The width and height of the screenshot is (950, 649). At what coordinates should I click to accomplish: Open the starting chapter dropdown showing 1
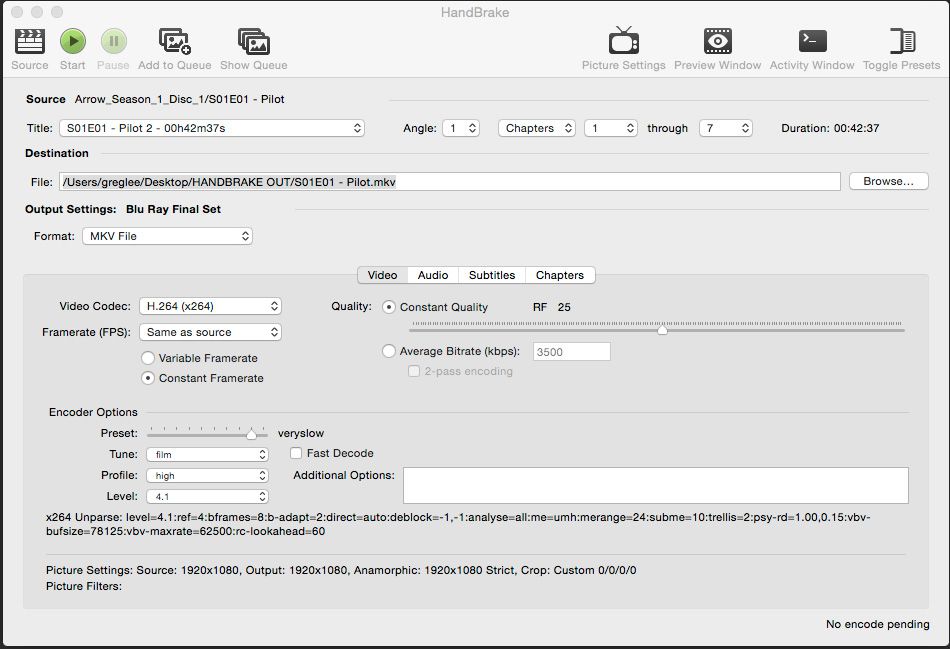[x=610, y=128]
